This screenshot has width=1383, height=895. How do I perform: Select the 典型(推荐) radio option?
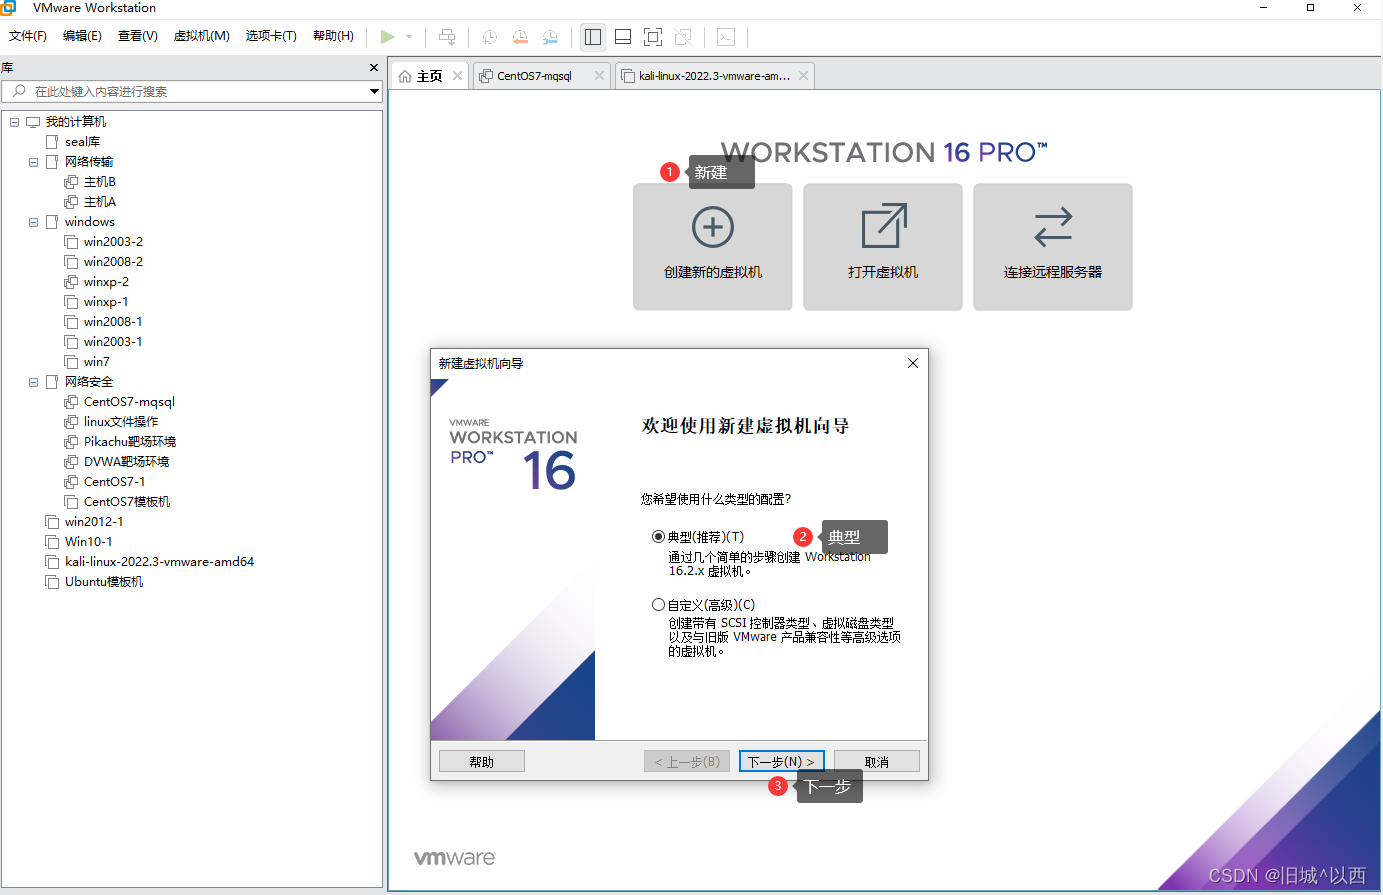[x=658, y=537]
